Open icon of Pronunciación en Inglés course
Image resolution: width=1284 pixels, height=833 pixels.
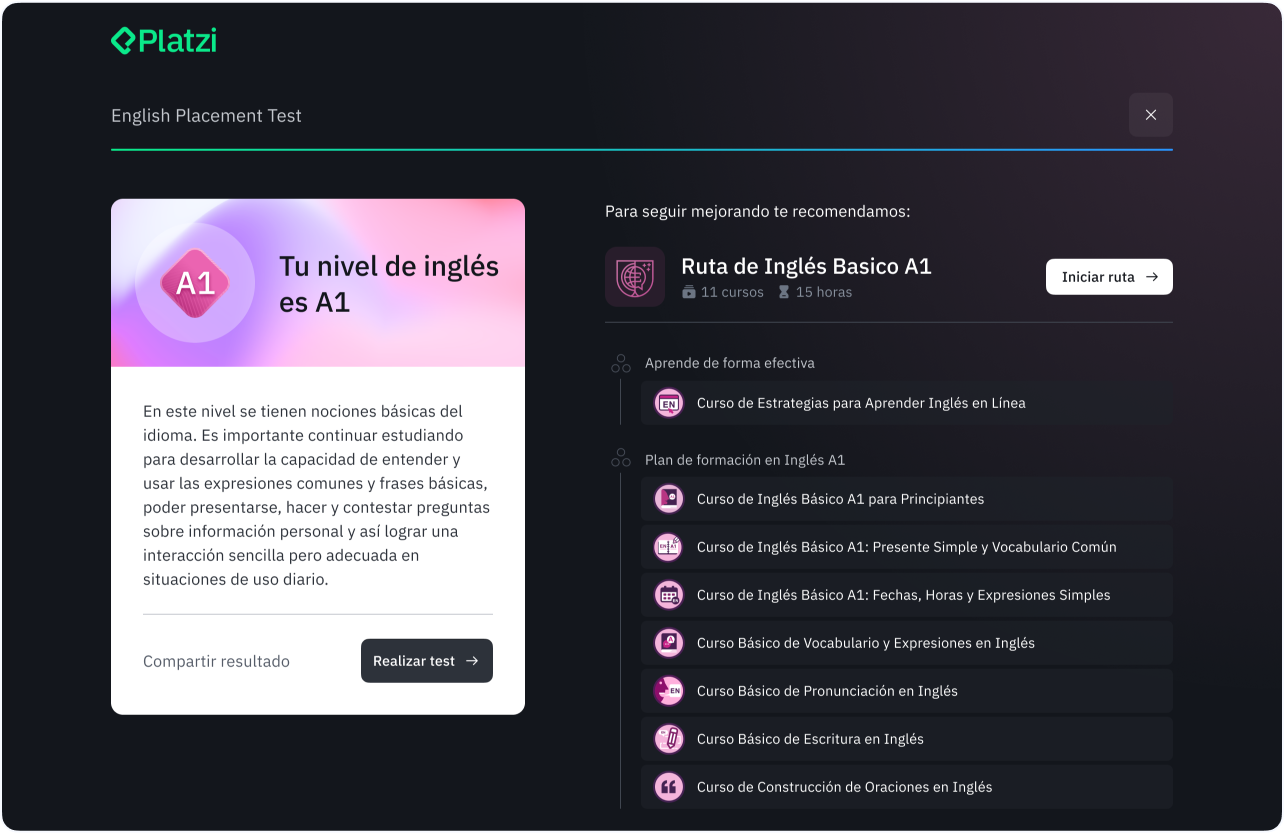[668, 691]
